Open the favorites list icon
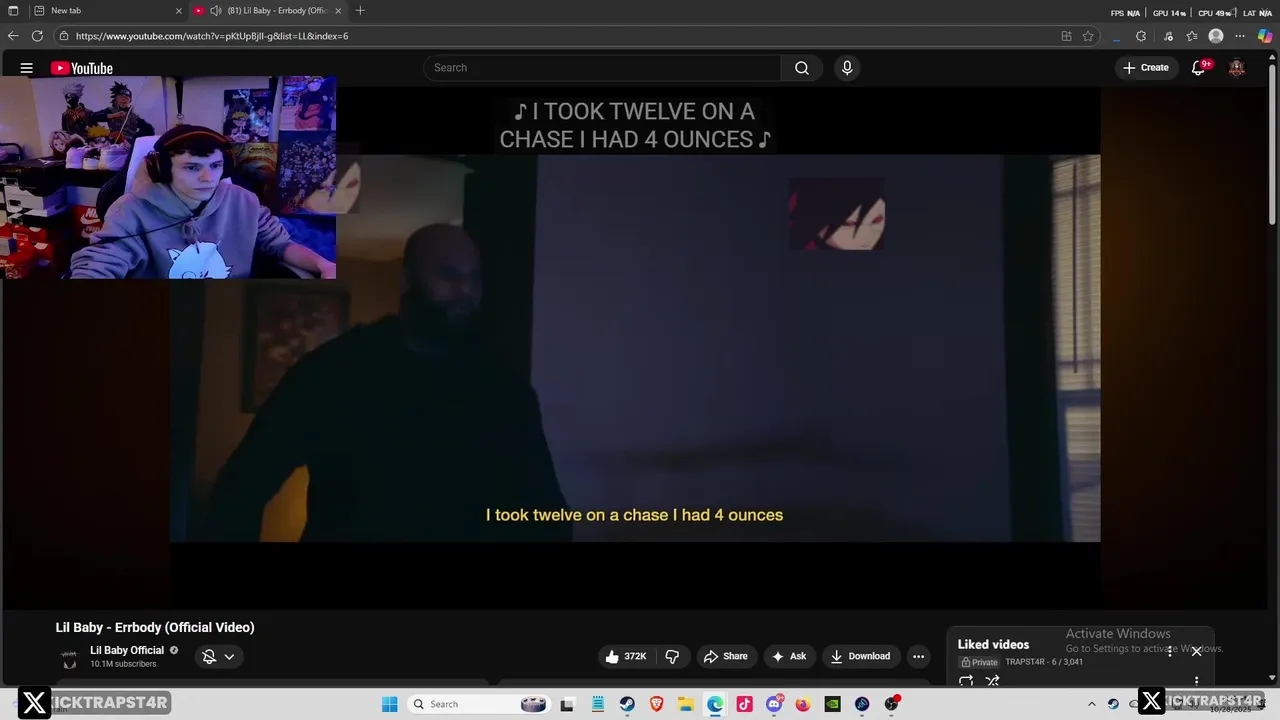This screenshot has width=1280, height=720. 1192,36
